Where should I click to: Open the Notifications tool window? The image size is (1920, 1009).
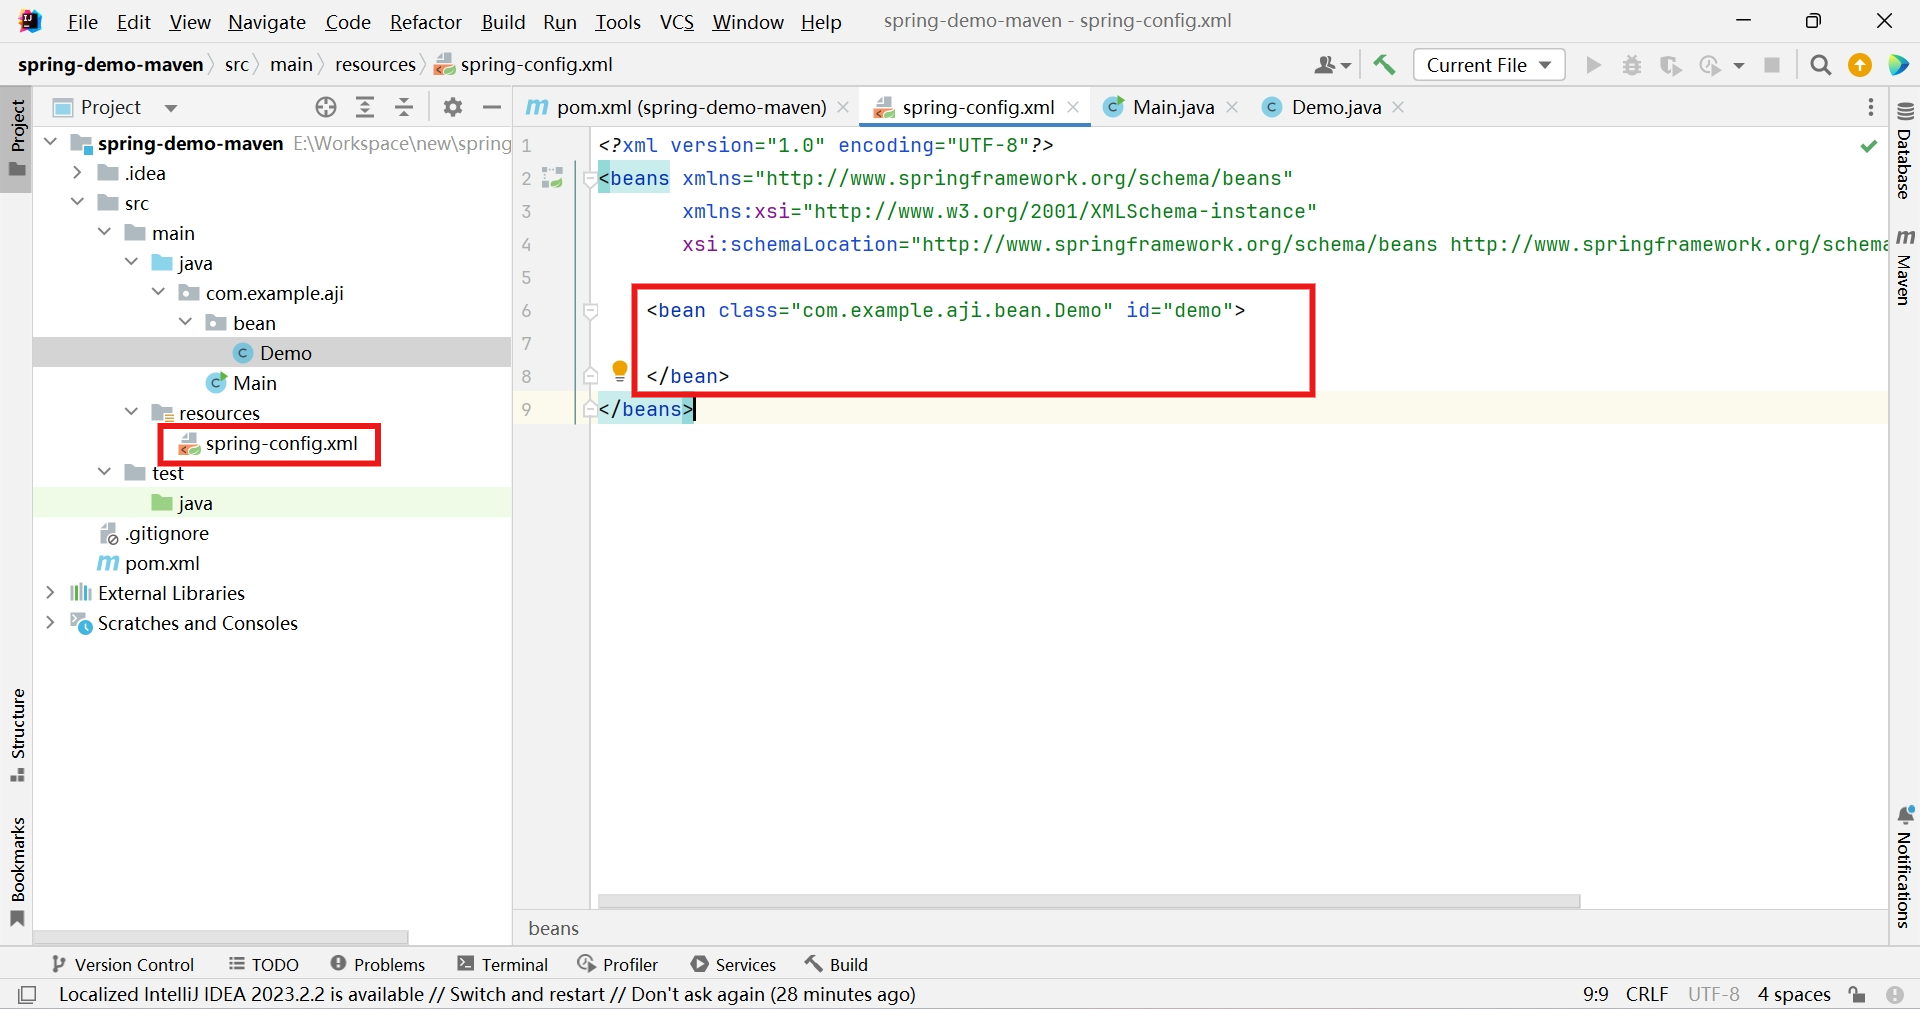point(1904,867)
